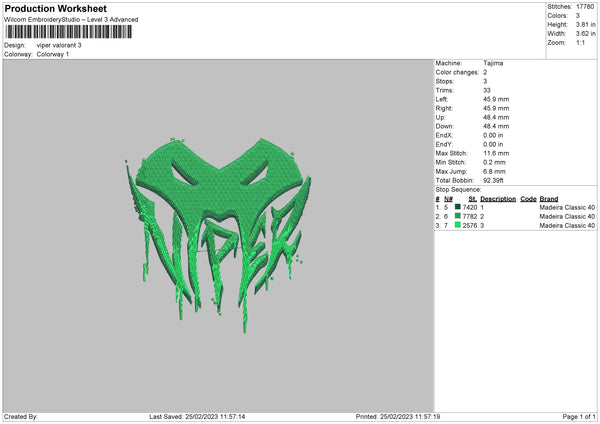Click stitch count 7420 in stop 1
Viewport: 600px width, 424px height.
(470, 207)
